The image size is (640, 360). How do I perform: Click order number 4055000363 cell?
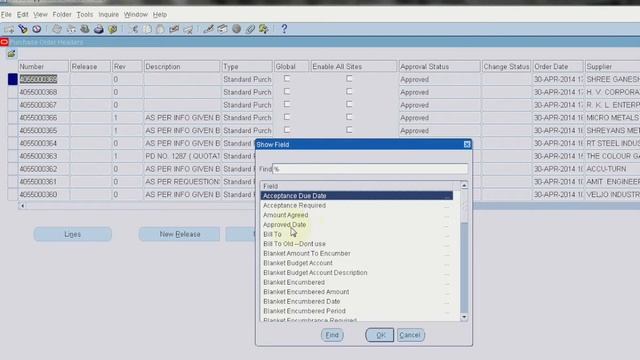coord(43,156)
